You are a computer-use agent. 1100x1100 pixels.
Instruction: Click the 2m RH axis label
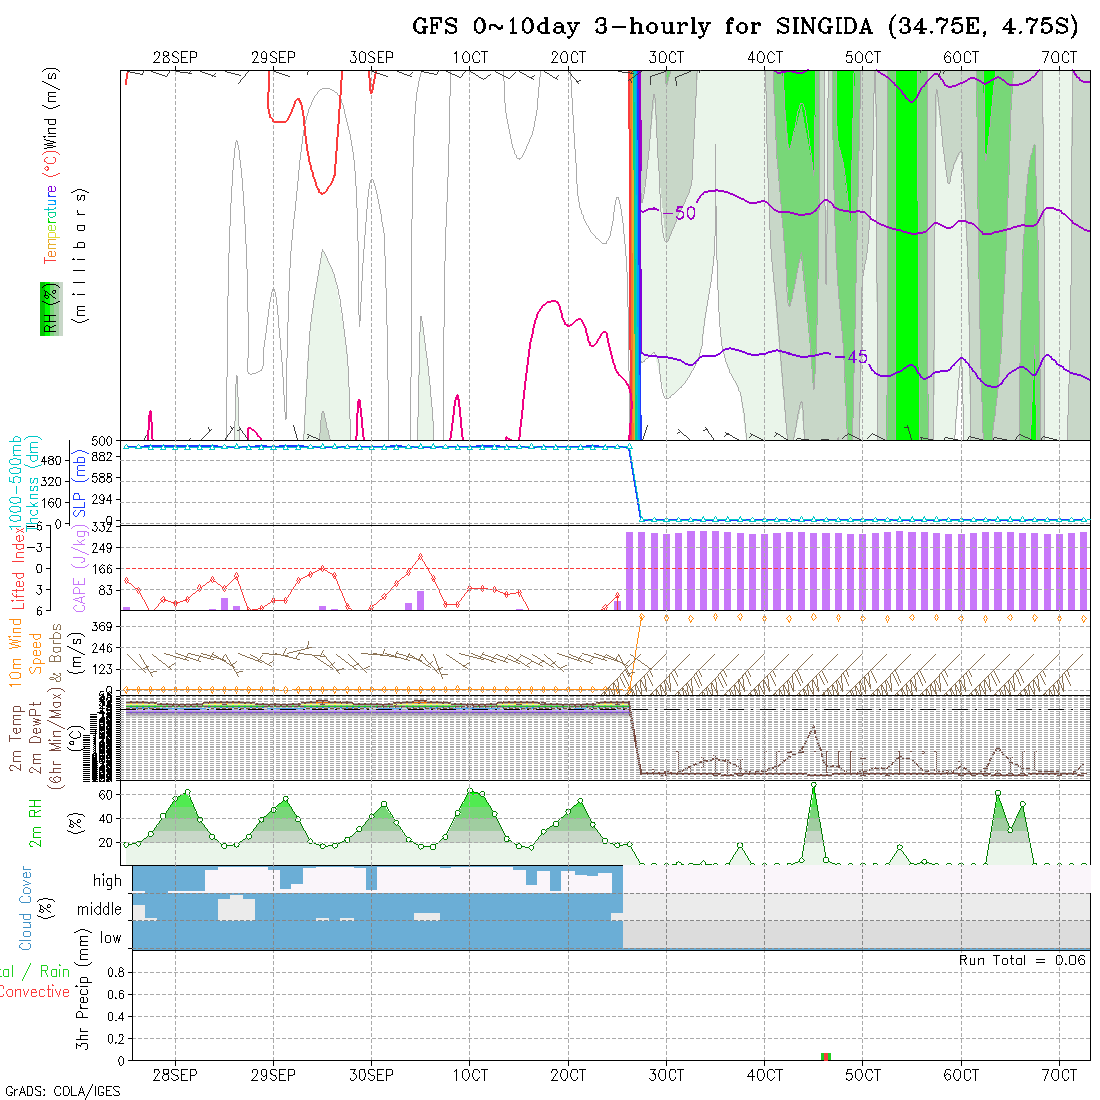click(36, 822)
